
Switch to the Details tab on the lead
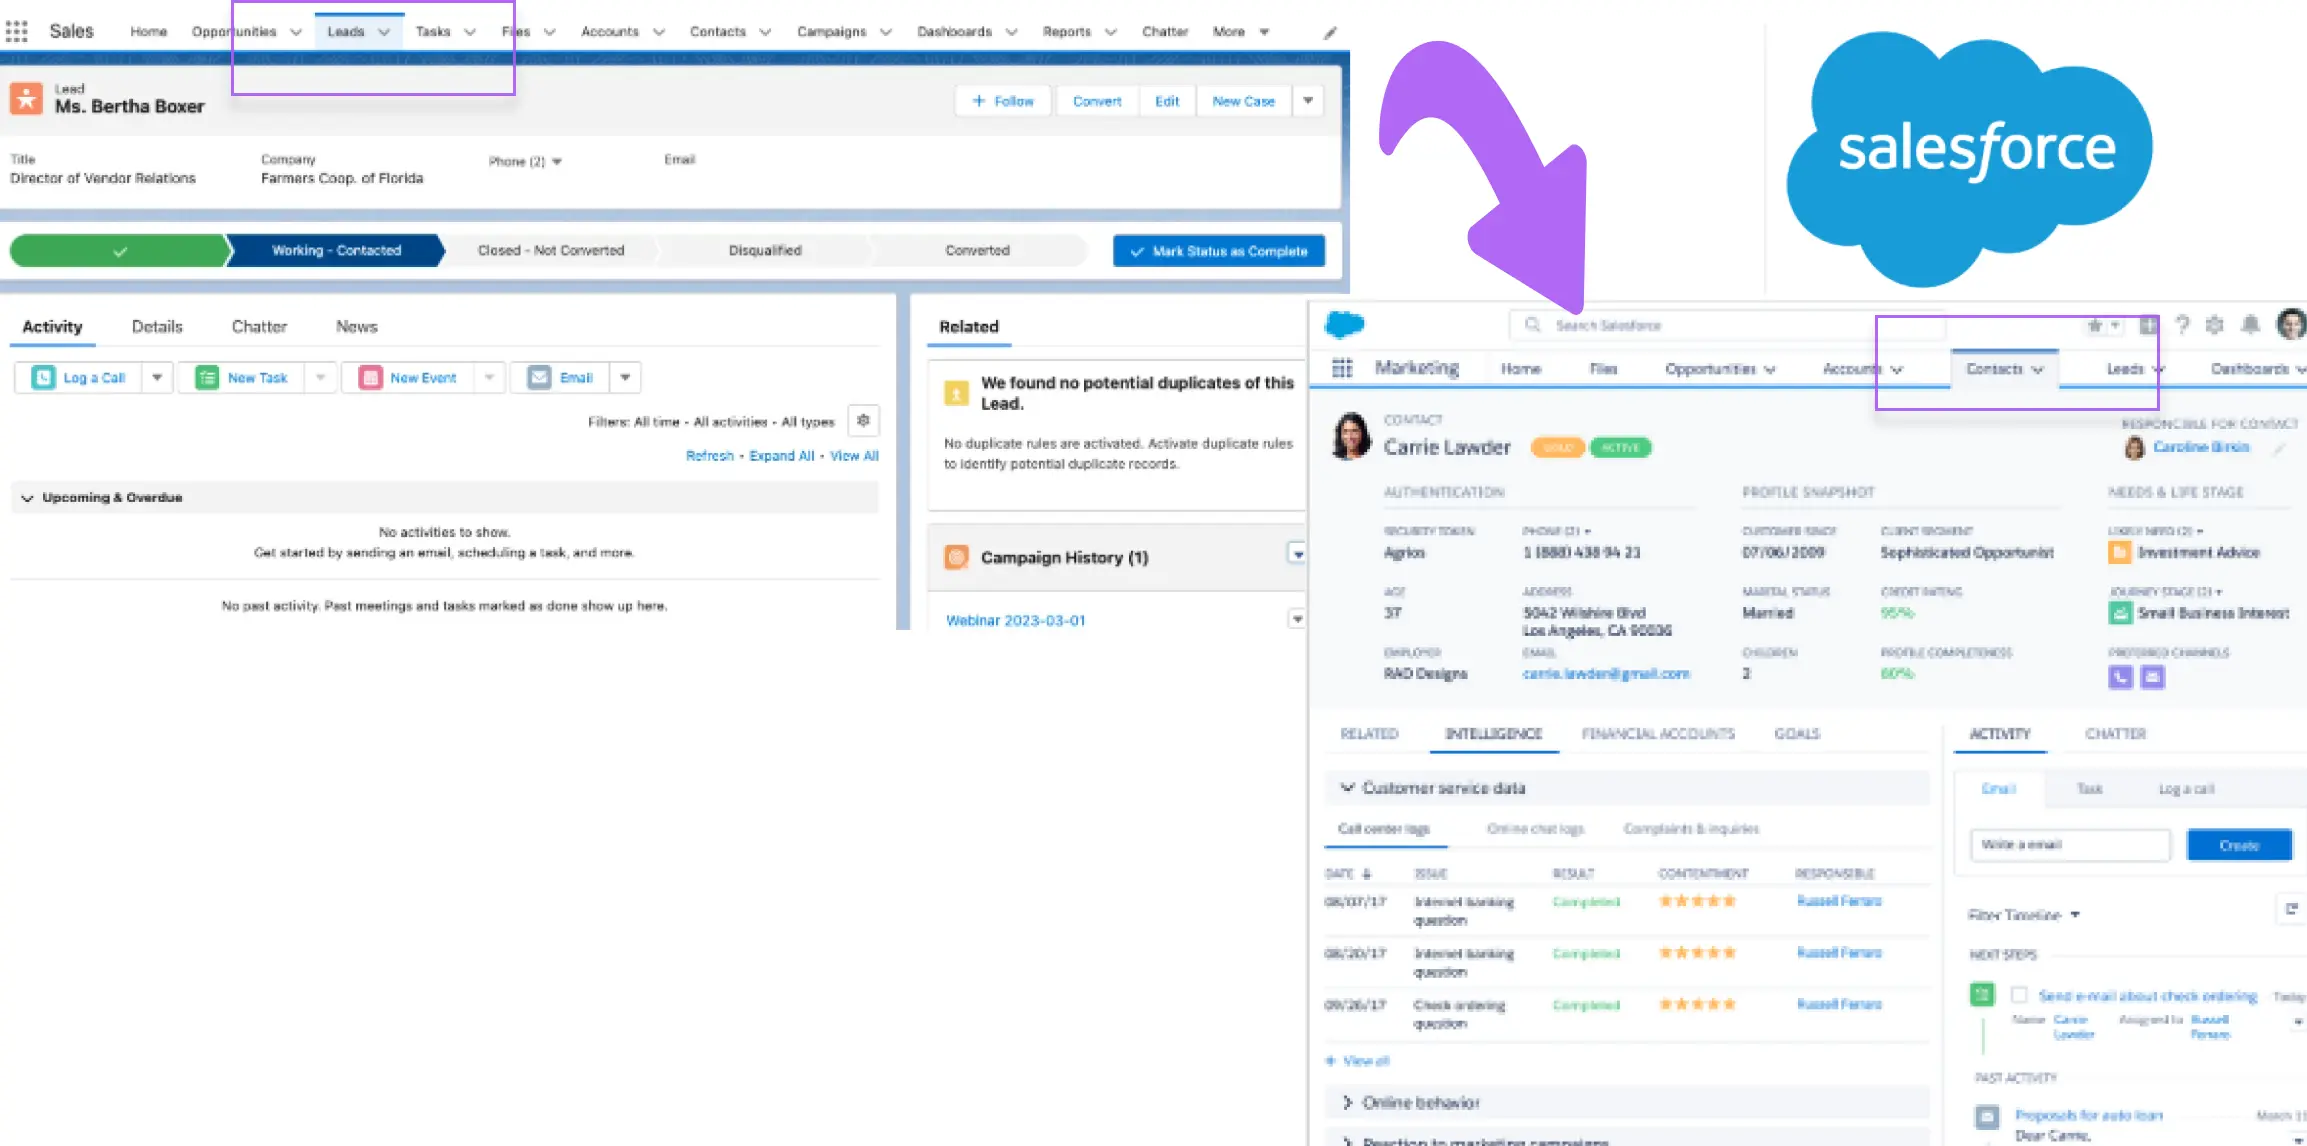click(157, 327)
